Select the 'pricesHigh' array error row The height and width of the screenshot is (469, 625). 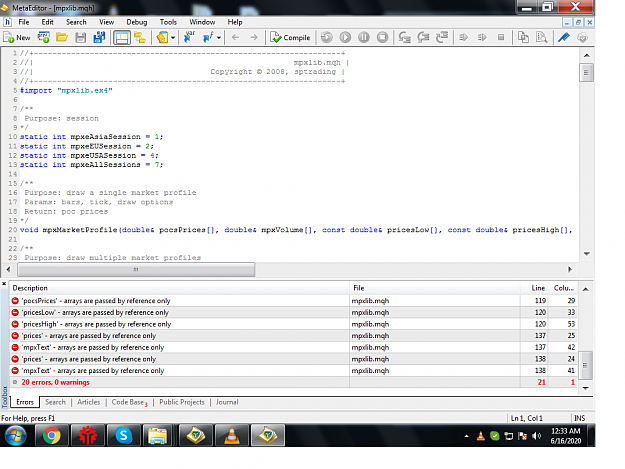(x=294, y=324)
